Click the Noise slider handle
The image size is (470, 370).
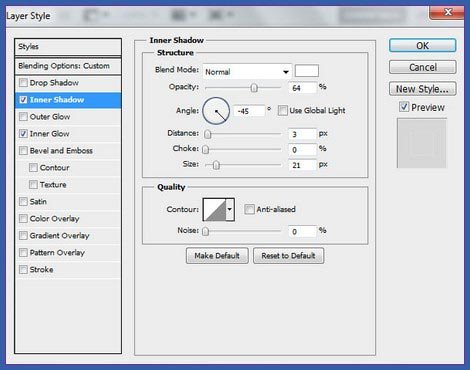(x=206, y=231)
